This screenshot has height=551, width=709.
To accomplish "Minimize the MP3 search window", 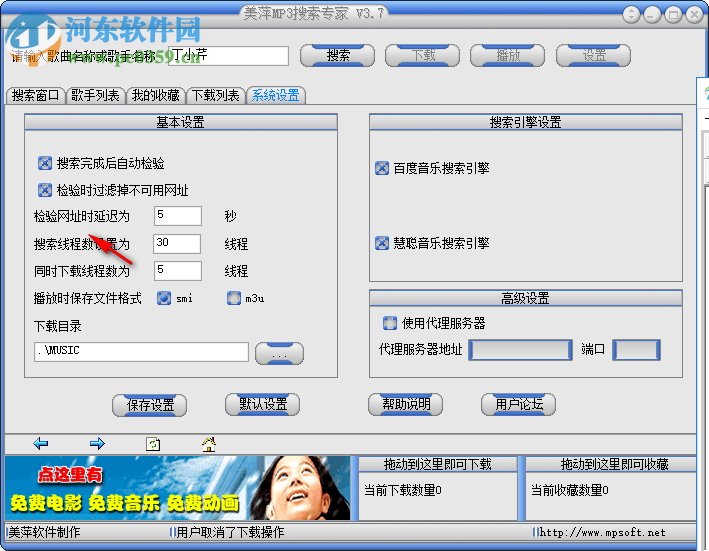I will coord(652,15).
